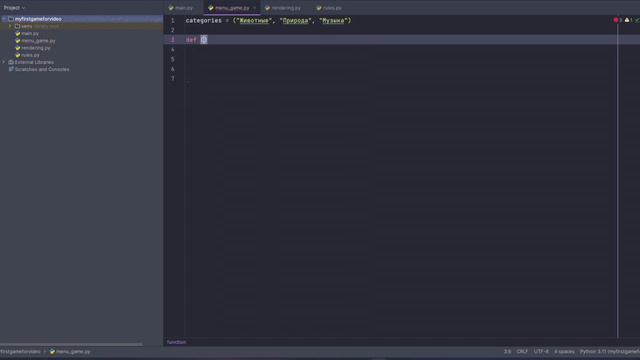
Task: Click the Python icon on rules.py tab
Action: pyautogui.click(x=319, y=8)
